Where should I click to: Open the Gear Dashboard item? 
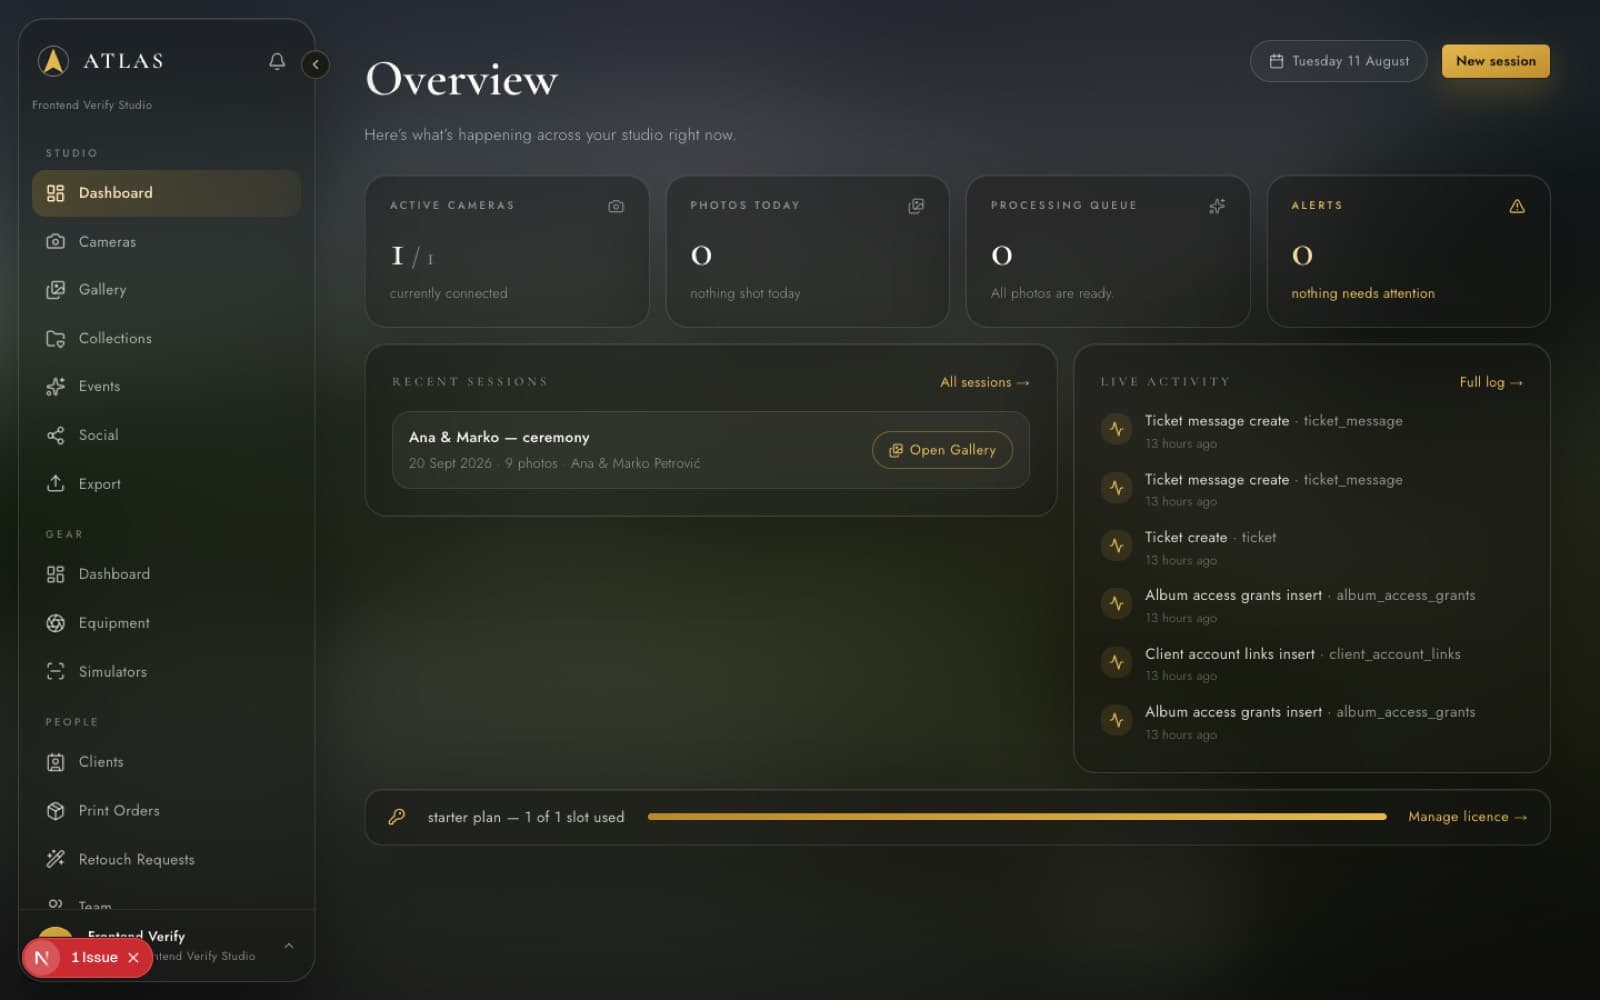166,574
